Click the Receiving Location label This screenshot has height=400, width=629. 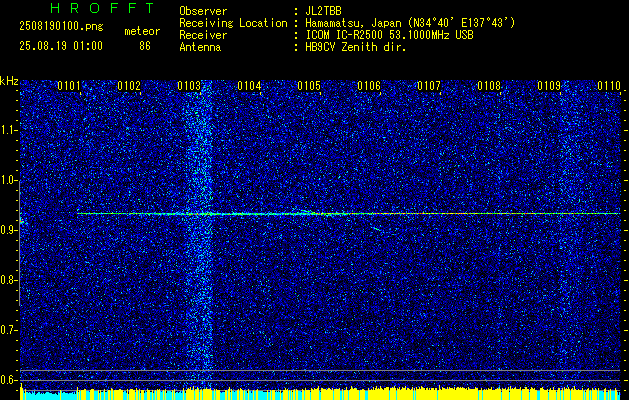coord(233,23)
